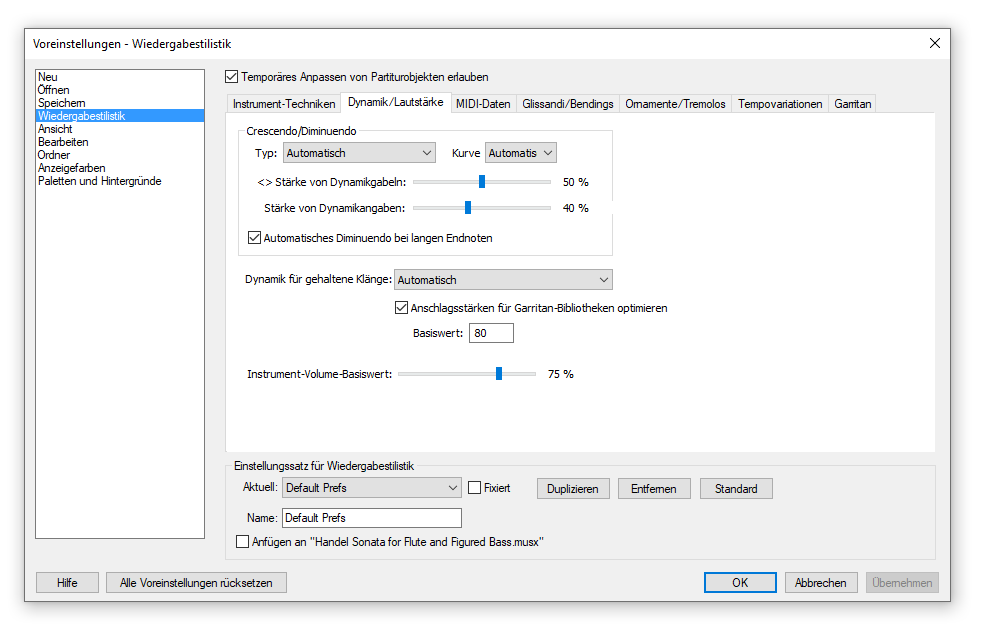Open the Ornamente/Tremolos tab
The height and width of the screenshot is (643, 992).
pos(676,104)
